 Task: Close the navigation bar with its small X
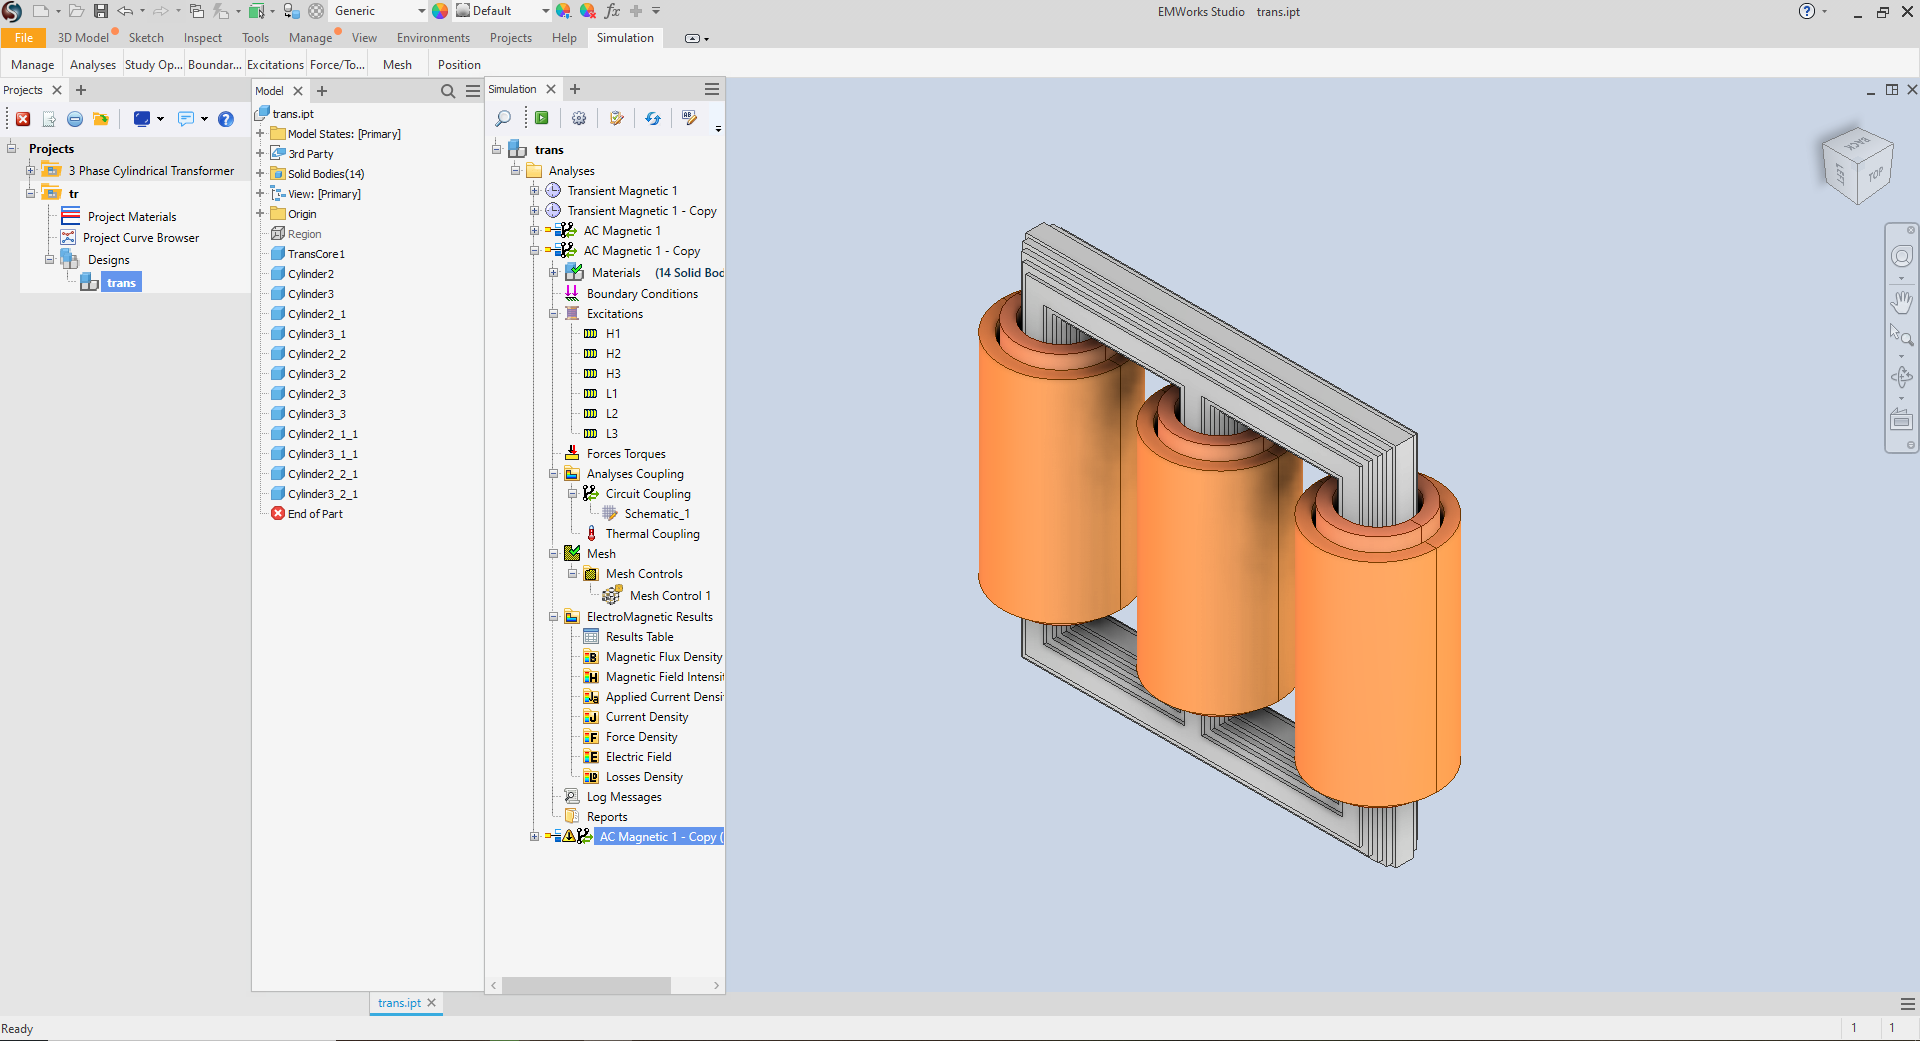[1911, 229]
